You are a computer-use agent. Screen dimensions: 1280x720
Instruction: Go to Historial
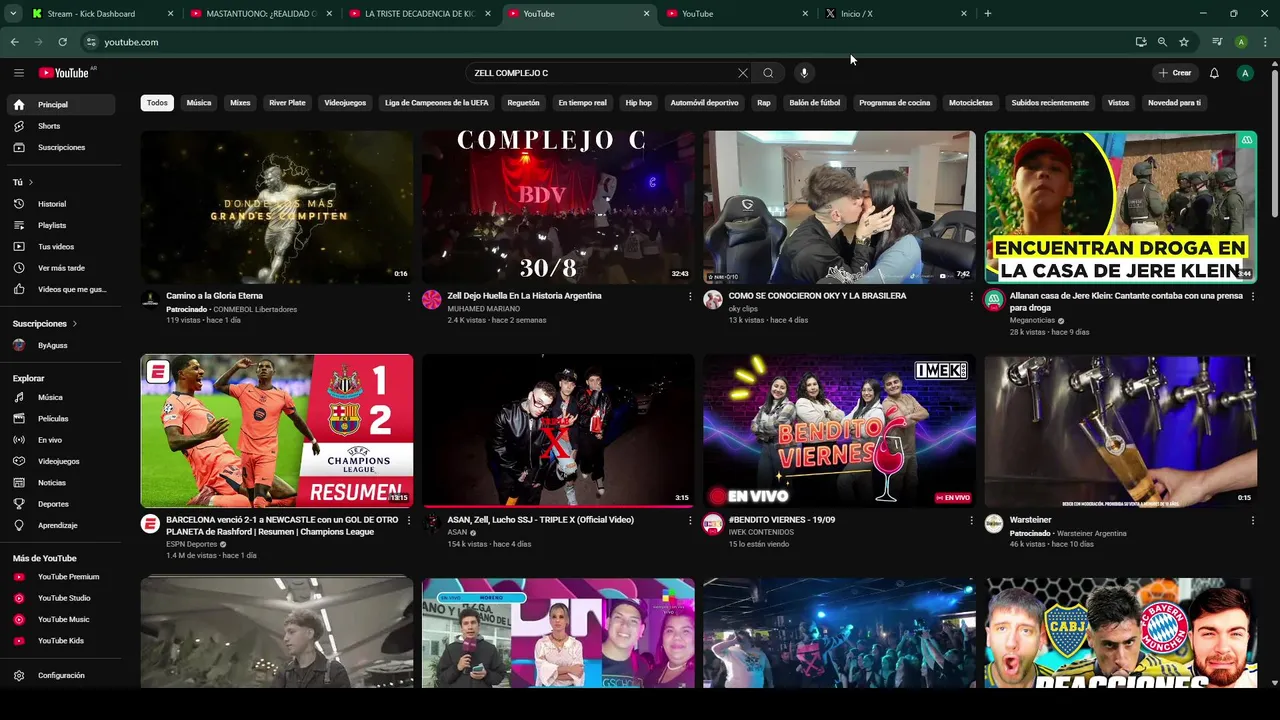pos(60,204)
